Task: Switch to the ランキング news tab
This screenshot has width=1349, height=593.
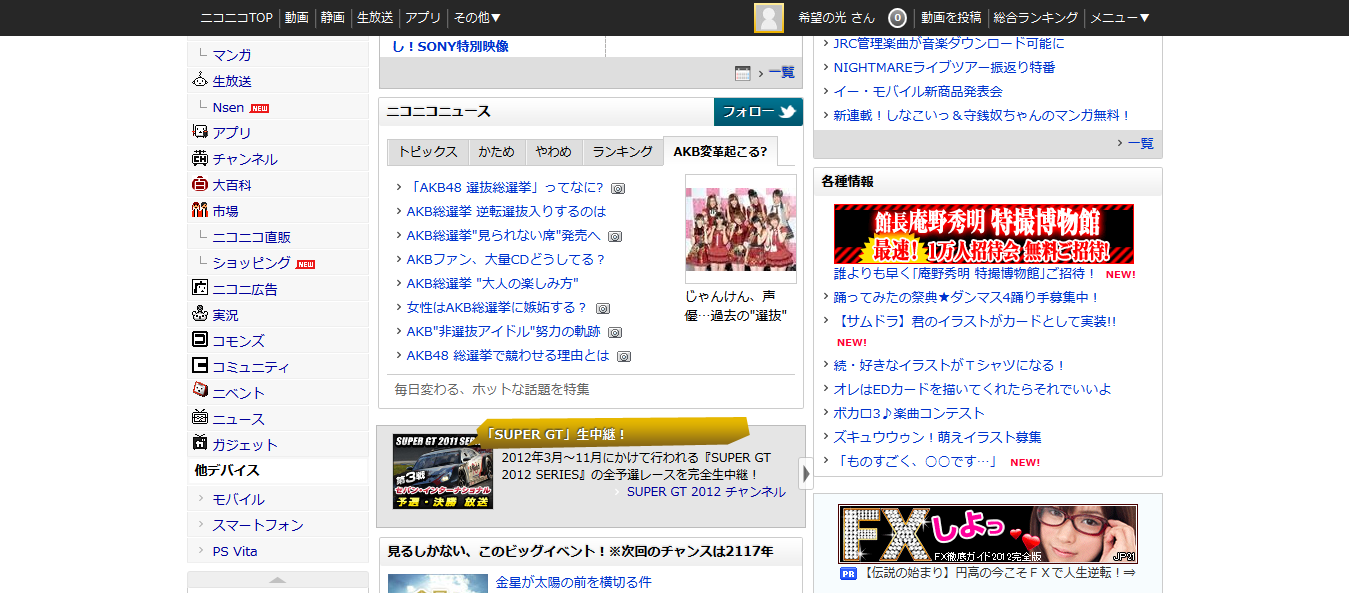Action: (622, 152)
